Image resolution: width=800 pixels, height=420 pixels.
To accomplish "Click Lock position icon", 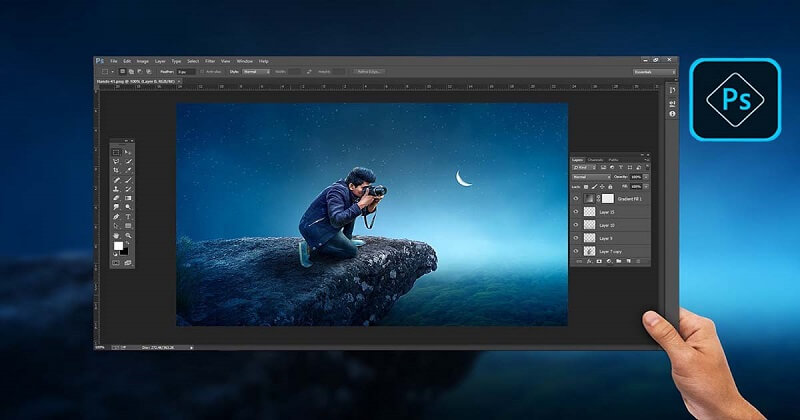I will click(602, 187).
